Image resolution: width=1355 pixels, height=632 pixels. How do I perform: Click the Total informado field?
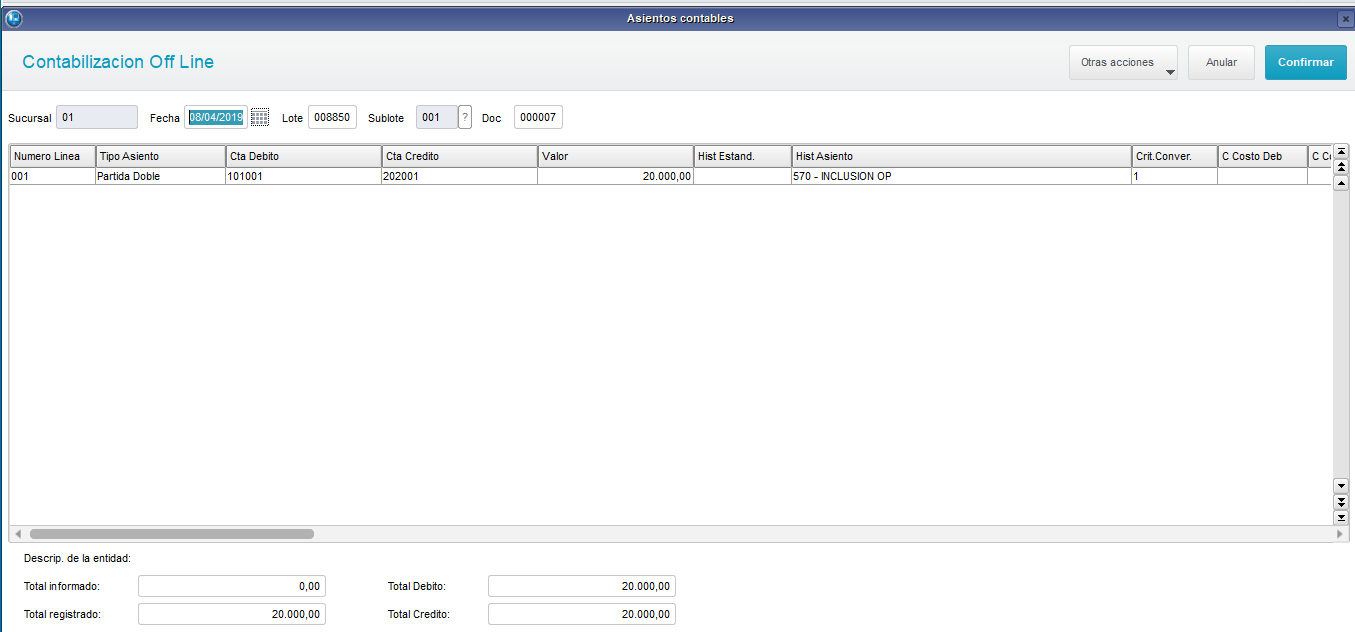(x=232, y=586)
